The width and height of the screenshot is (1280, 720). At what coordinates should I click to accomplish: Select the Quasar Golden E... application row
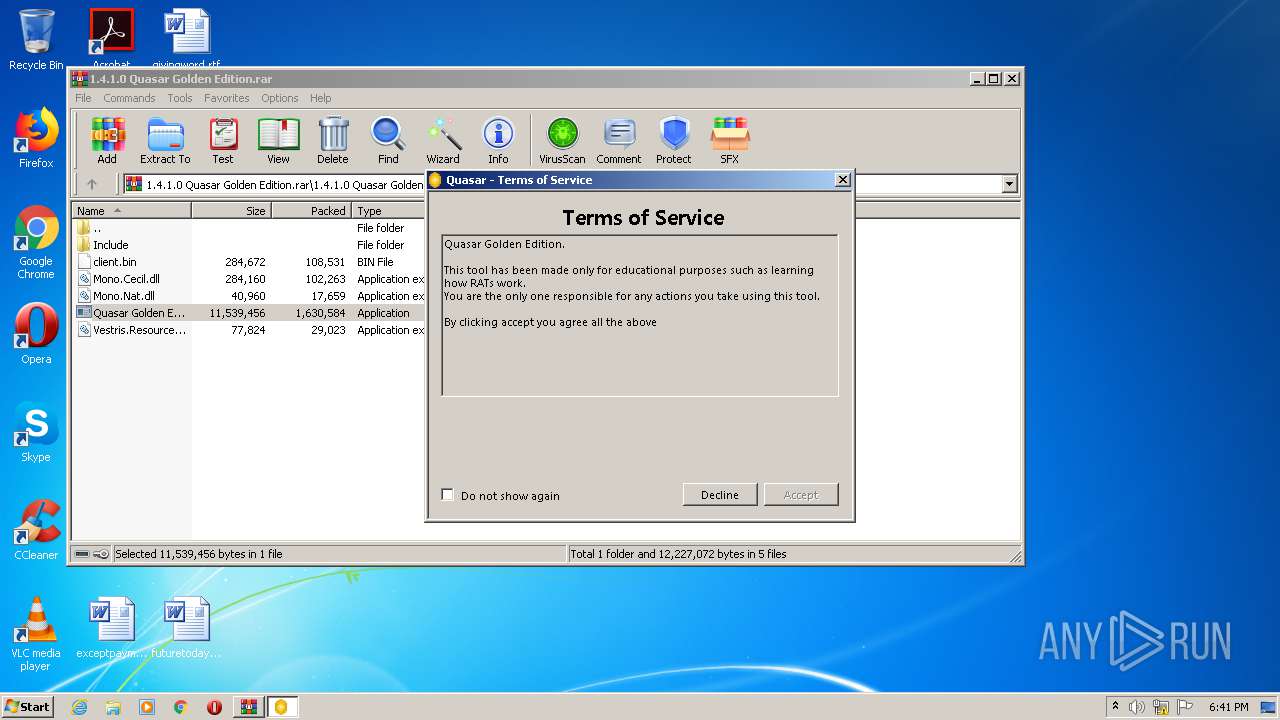click(x=248, y=313)
